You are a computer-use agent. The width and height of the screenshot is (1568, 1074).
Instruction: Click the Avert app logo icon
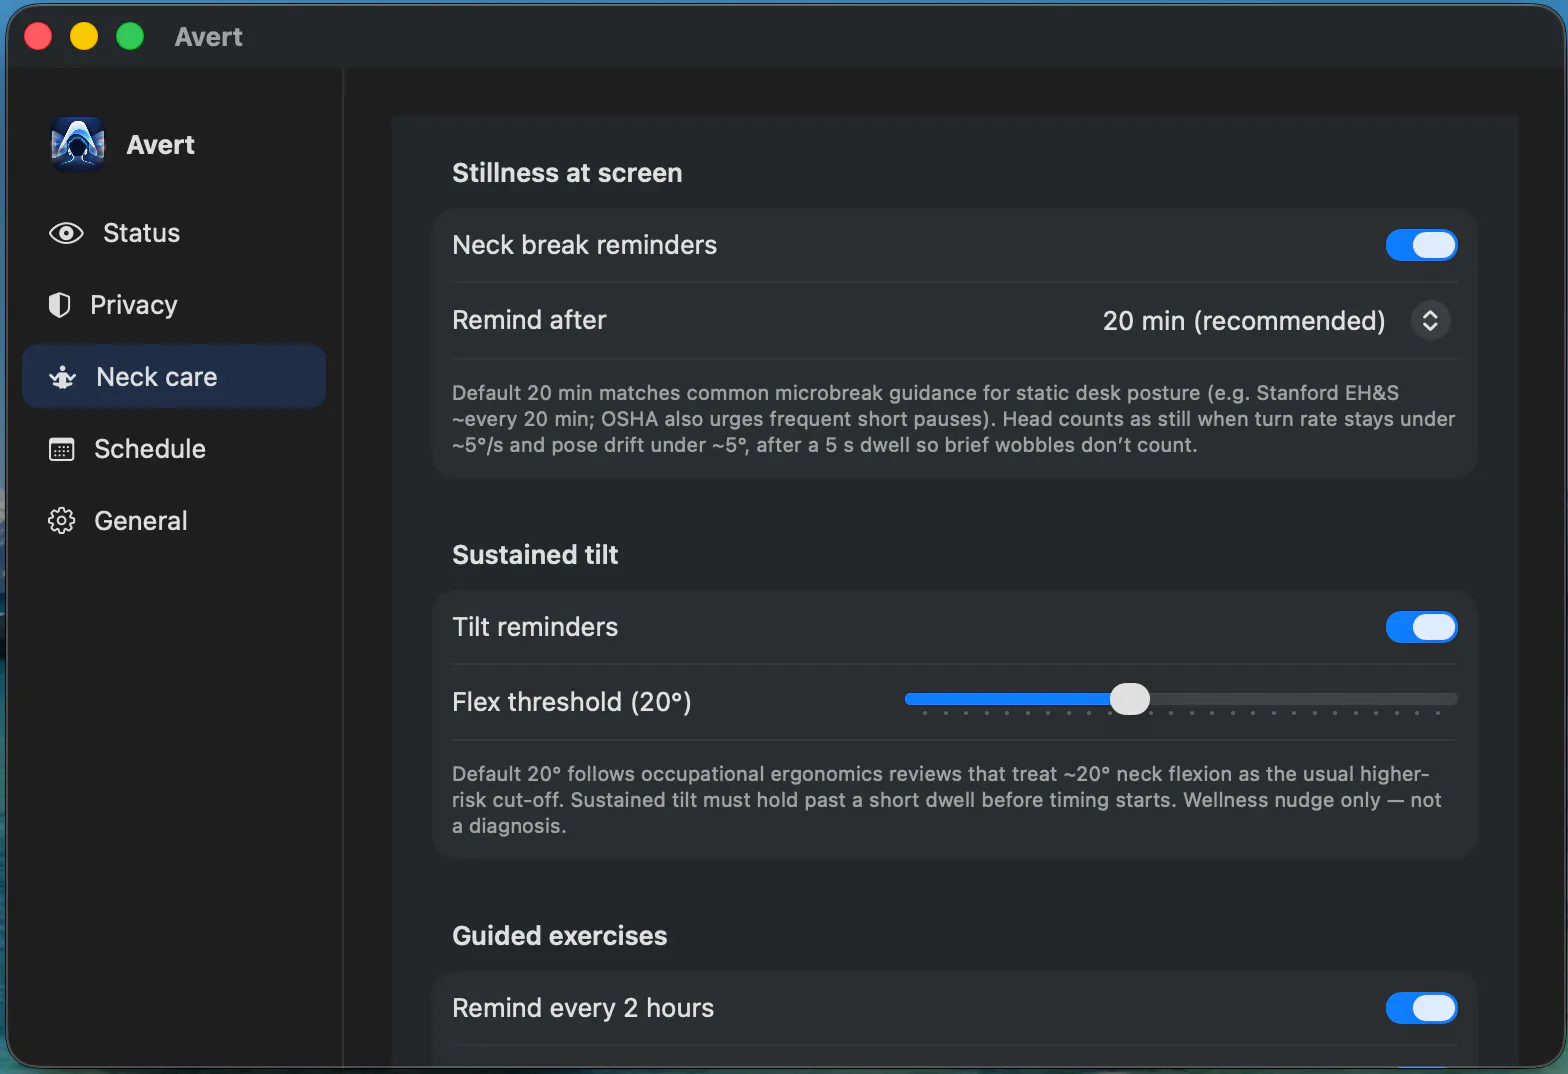[x=78, y=145]
